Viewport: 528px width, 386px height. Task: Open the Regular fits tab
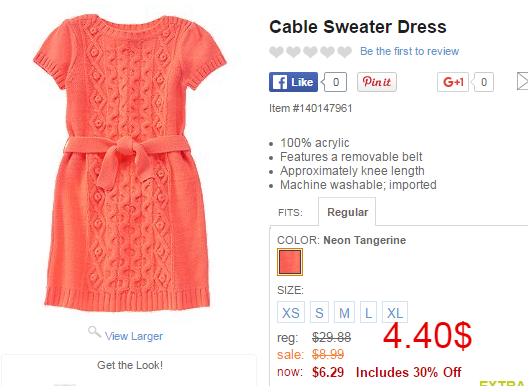[x=347, y=212]
